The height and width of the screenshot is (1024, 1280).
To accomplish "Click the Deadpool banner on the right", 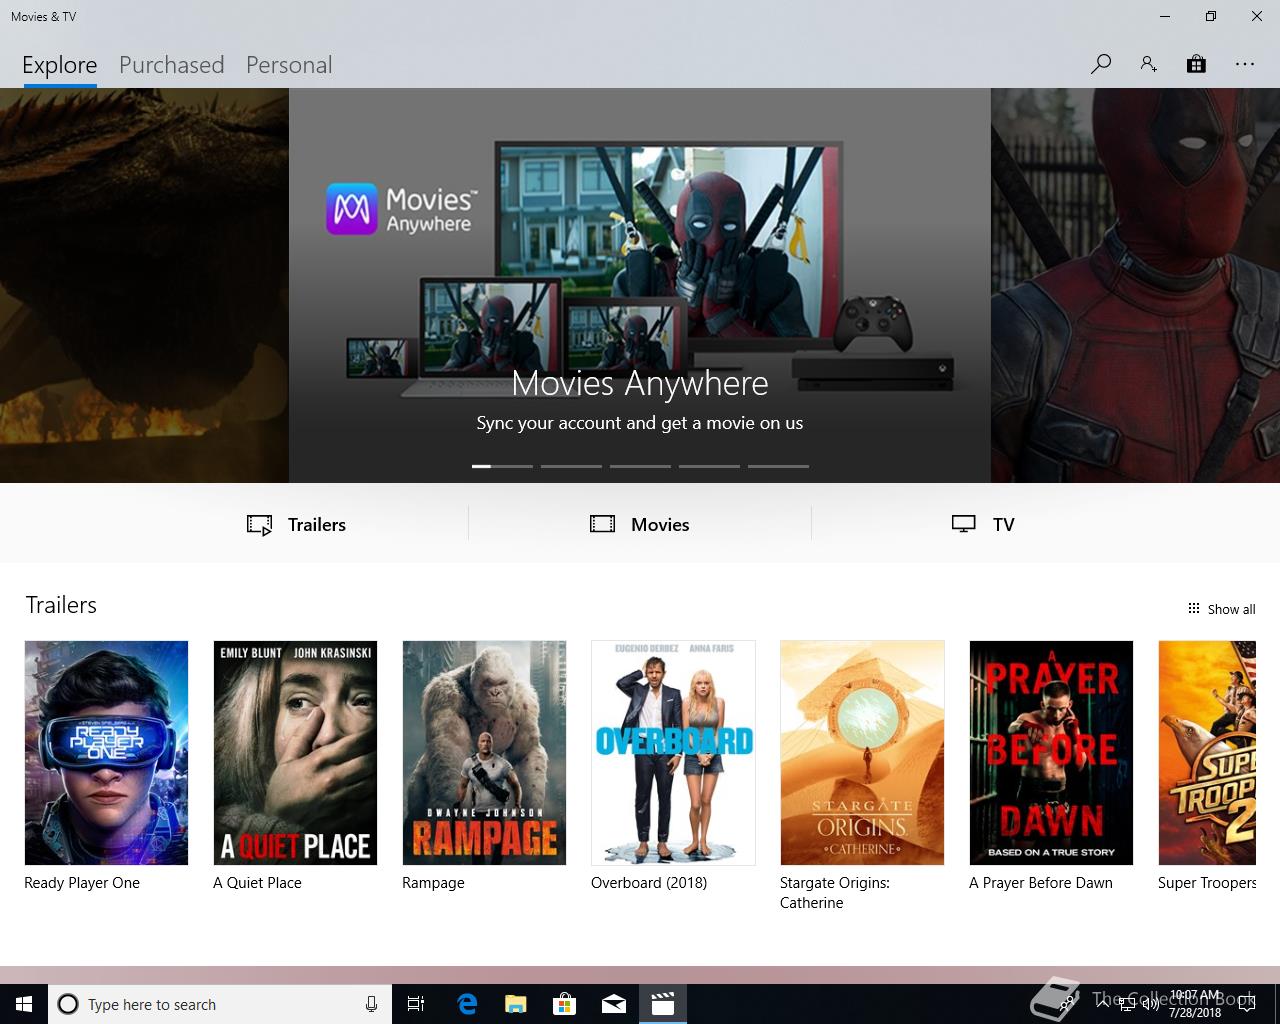I will pos(1135,285).
